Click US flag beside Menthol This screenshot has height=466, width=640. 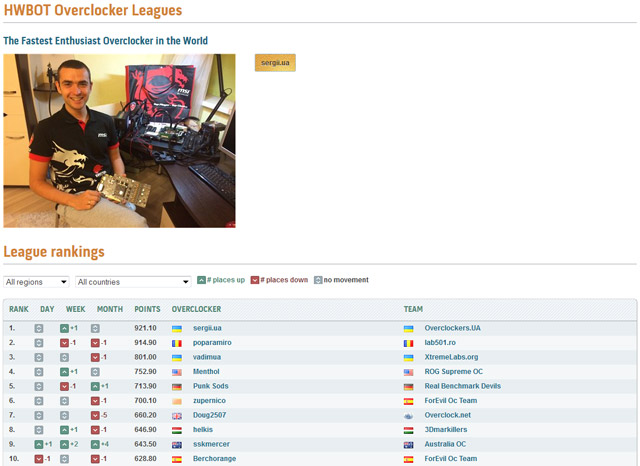coord(177,372)
